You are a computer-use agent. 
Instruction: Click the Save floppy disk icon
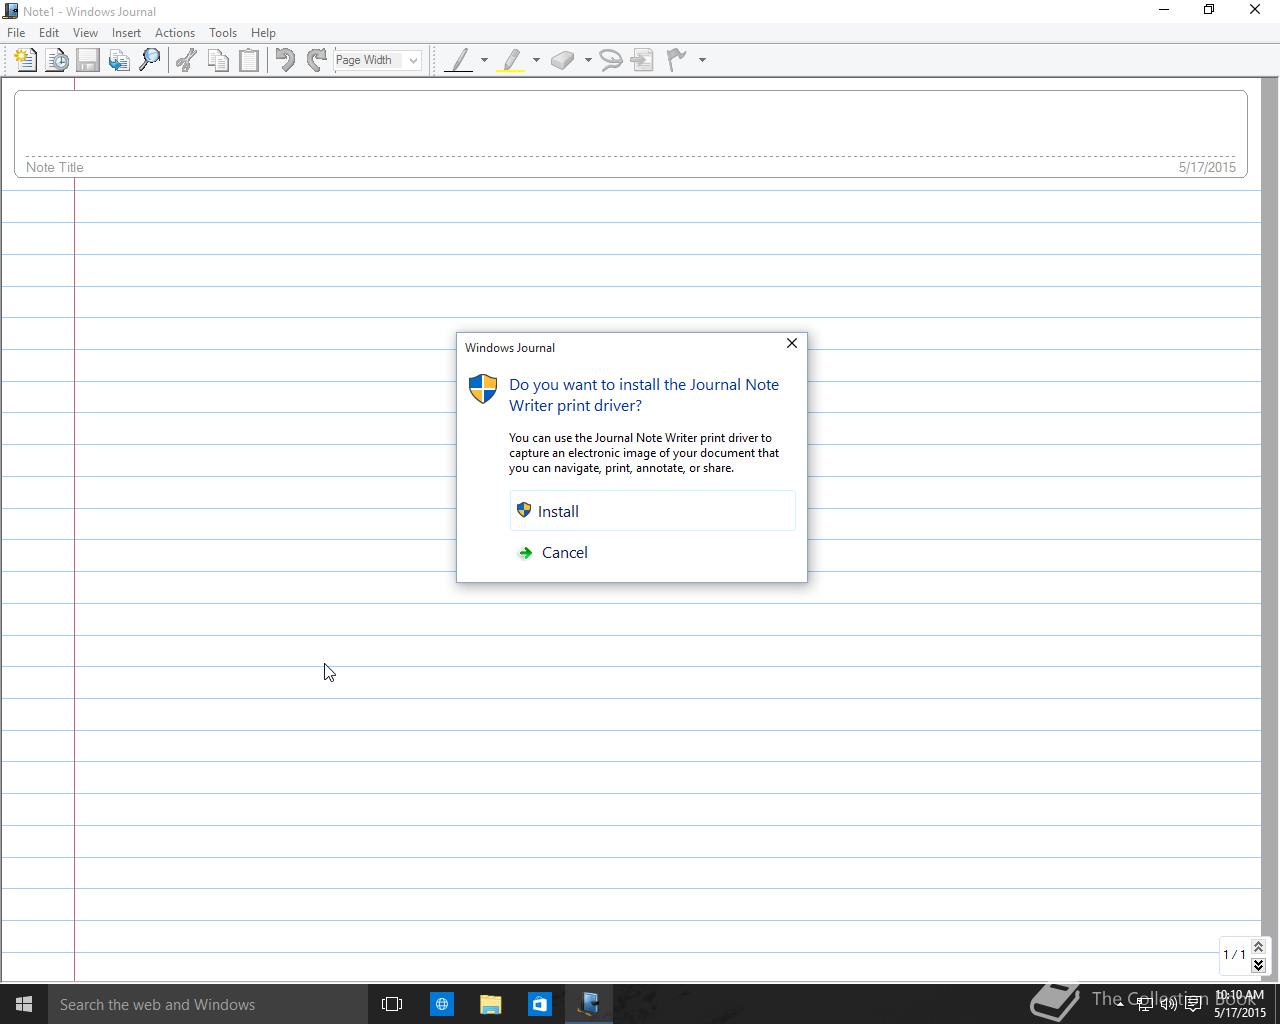coord(88,60)
